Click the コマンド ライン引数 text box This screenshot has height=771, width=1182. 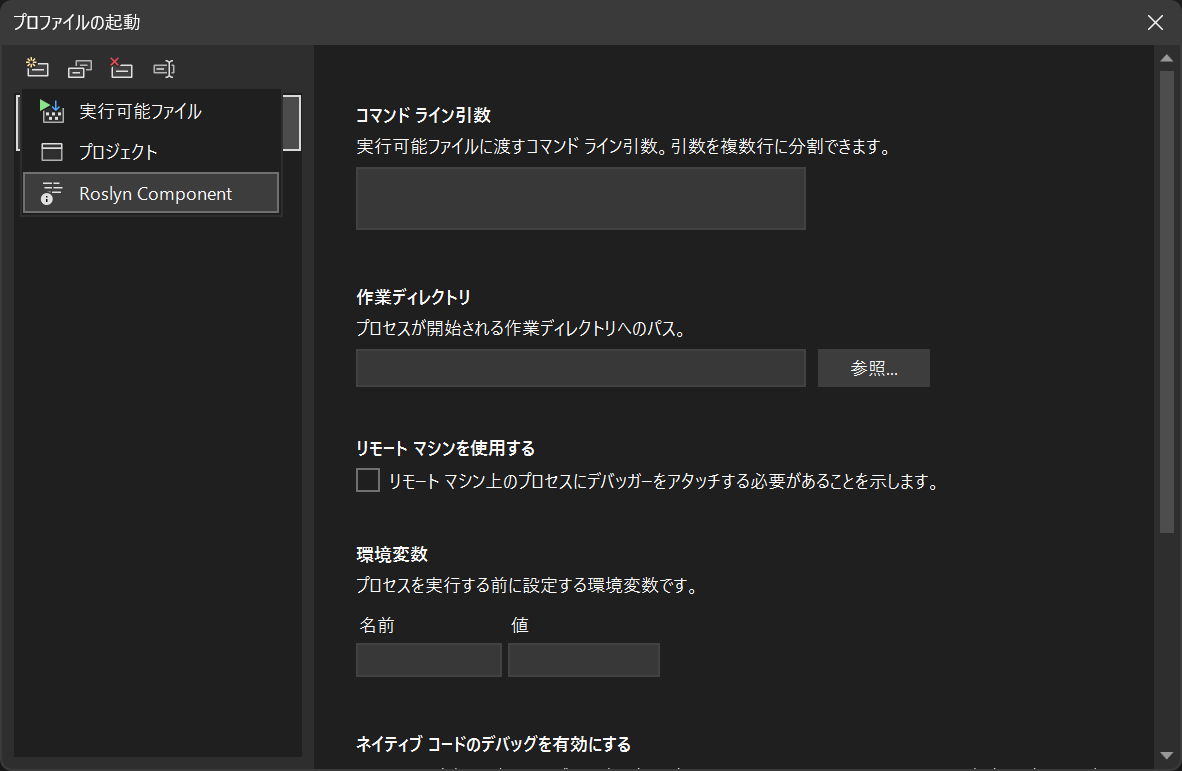point(580,198)
